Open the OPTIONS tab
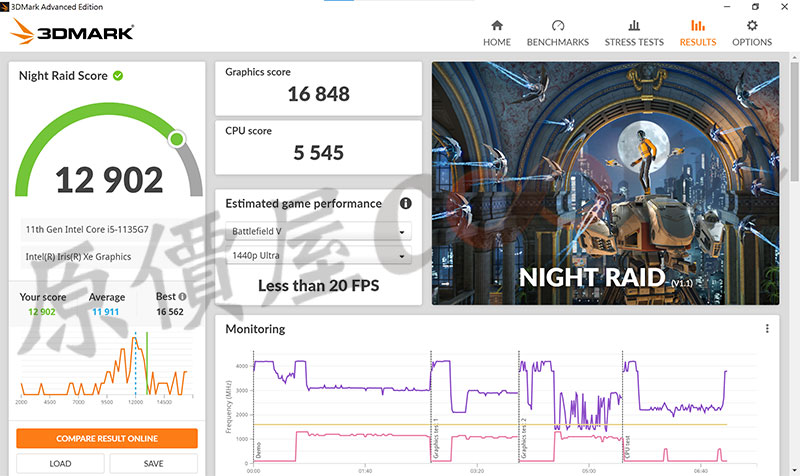The height and width of the screenshot is (476, 800). (752, 34)
